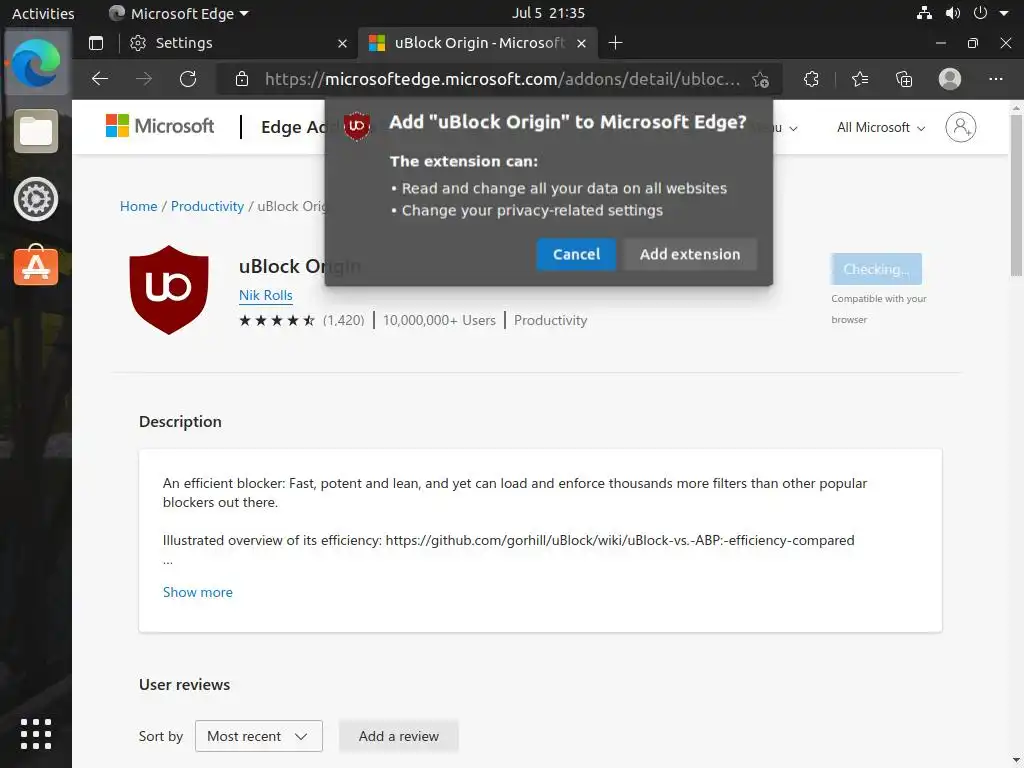Click the User reviews heading
This screenshot has width=1024, height=768.
184,685
